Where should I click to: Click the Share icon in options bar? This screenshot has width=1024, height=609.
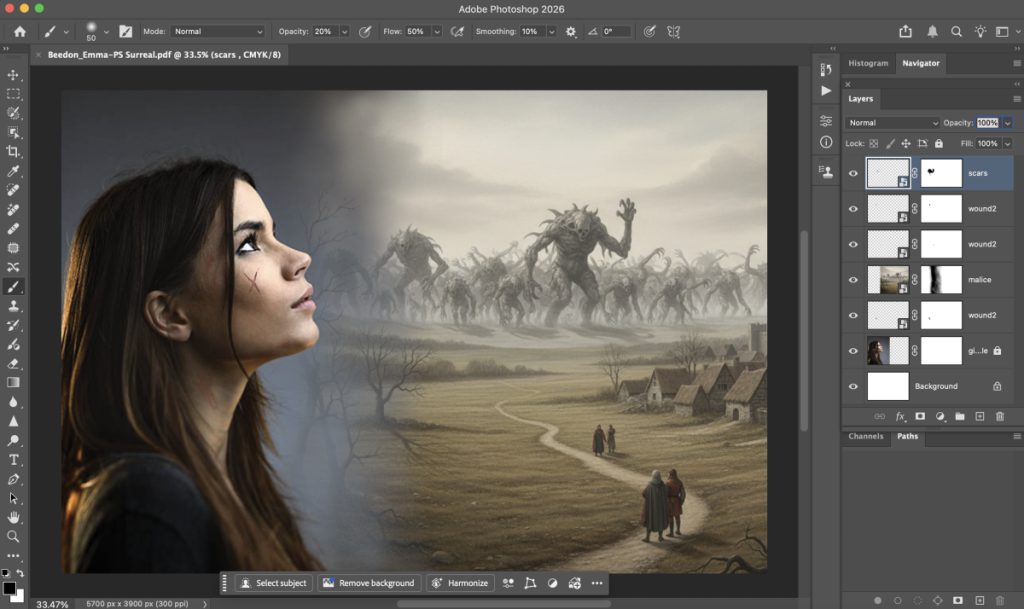tap(906, 32)
